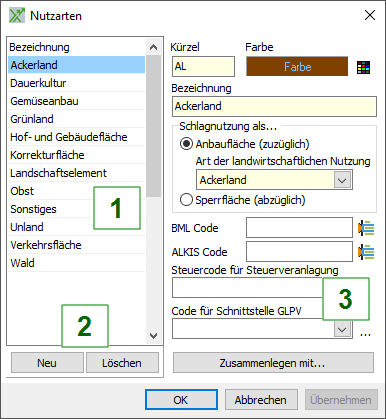Viewport: 386px width, 419px height.
Task: Click the brown Farbe color swatch
Action: tap(297, 67)
